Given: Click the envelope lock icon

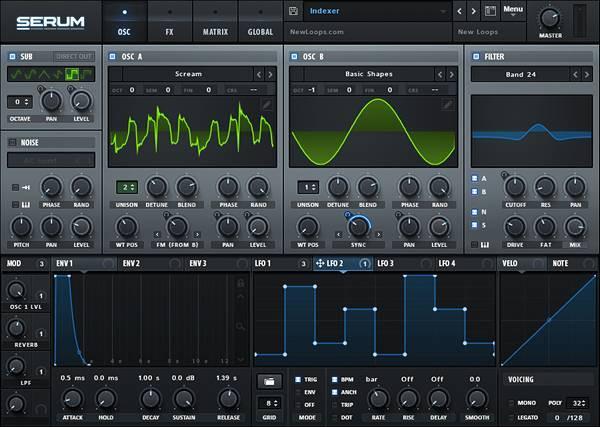Looking at the screenshot, I should [240, 283].
